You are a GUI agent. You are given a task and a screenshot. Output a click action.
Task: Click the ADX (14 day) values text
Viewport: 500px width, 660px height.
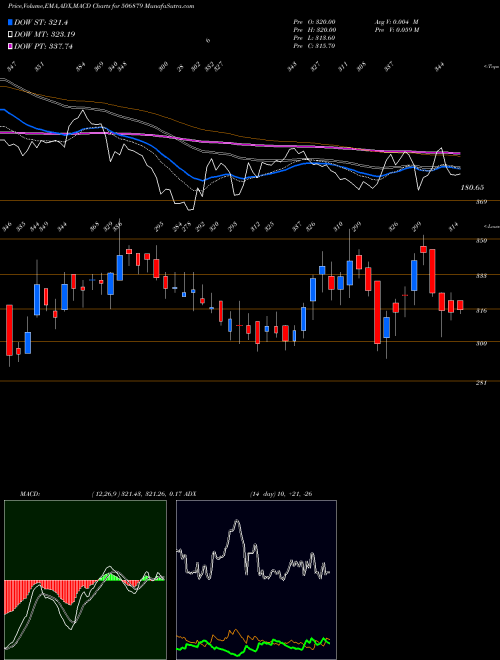(281, 494)
